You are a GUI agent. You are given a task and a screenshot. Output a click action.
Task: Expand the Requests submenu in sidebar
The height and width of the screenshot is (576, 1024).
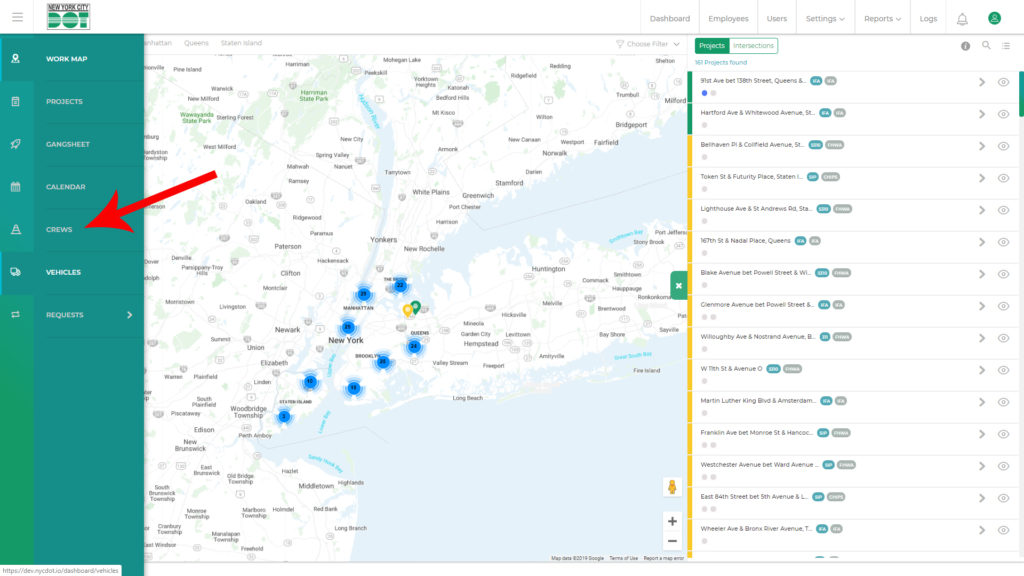(129, 315)
